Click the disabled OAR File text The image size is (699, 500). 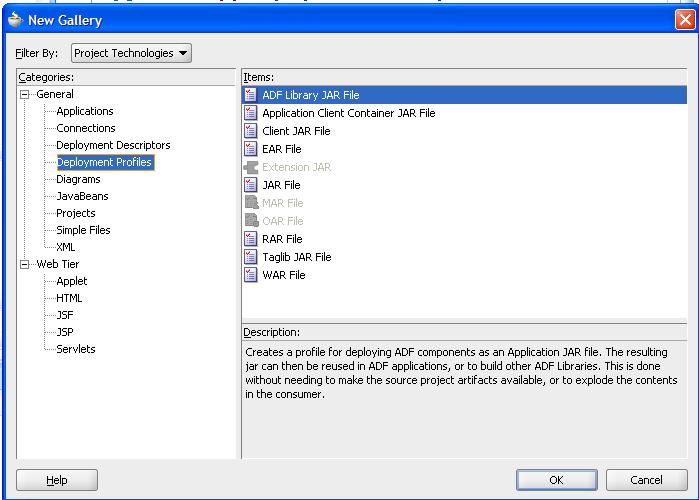[x=283, y=221]
